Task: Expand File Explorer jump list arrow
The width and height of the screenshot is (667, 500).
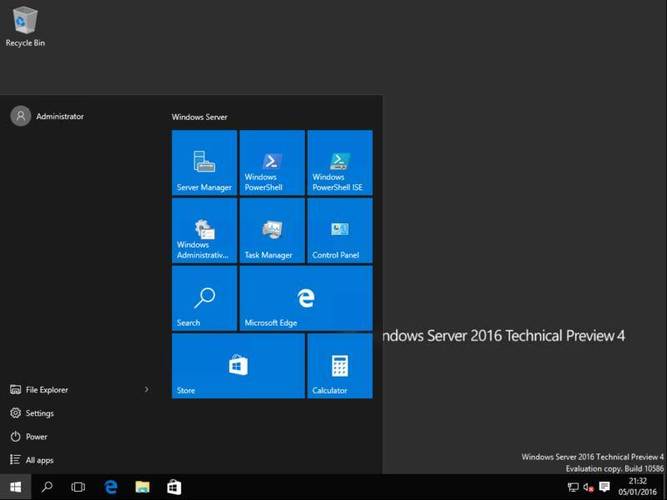Action: 147,389
